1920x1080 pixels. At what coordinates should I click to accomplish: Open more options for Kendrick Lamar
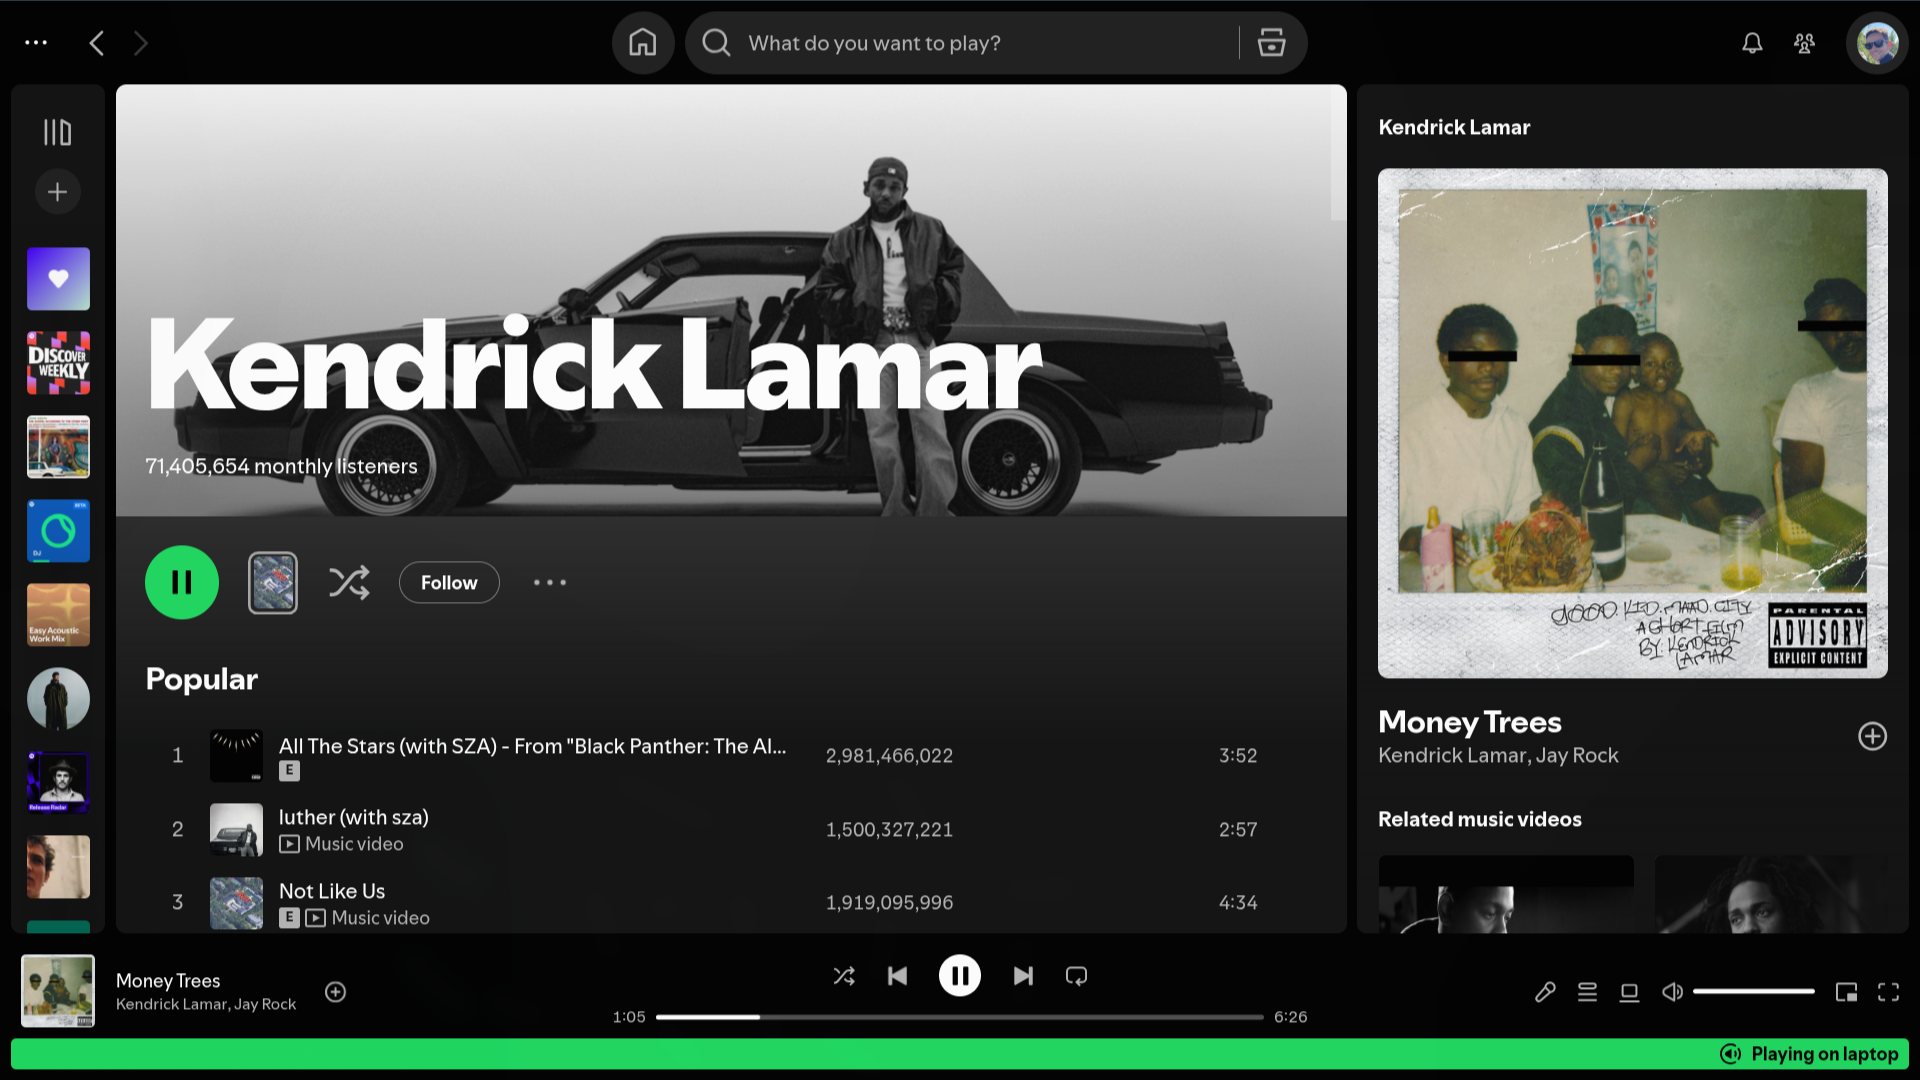[550, 582]
